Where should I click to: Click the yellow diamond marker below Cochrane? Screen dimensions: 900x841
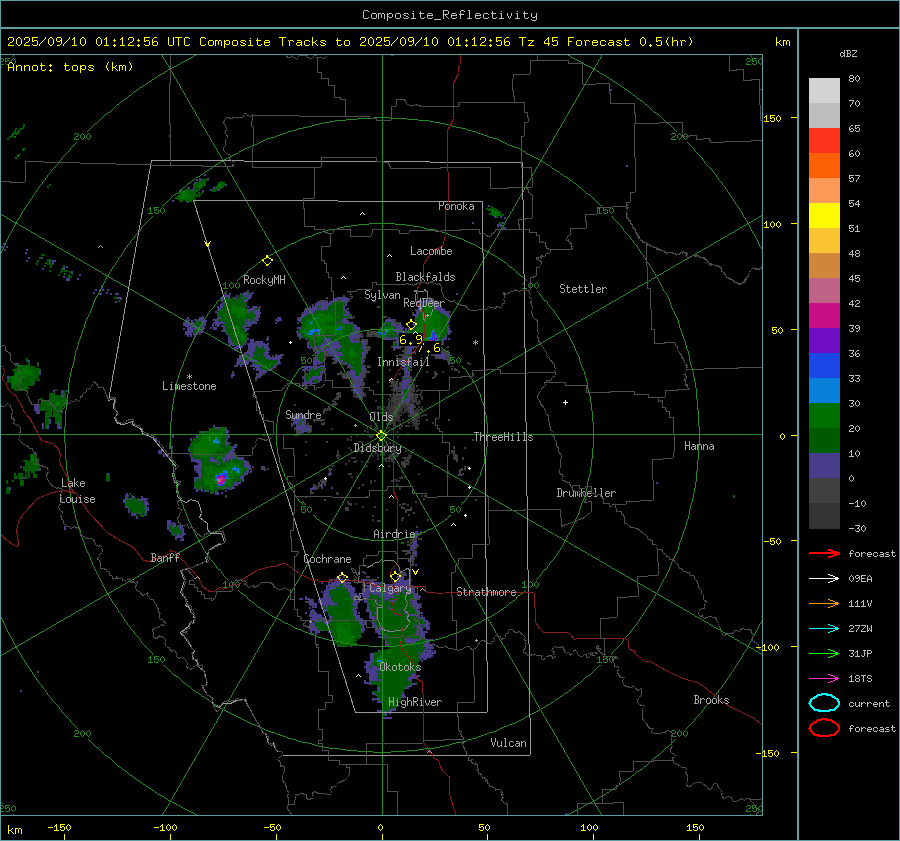coord(343,577)
